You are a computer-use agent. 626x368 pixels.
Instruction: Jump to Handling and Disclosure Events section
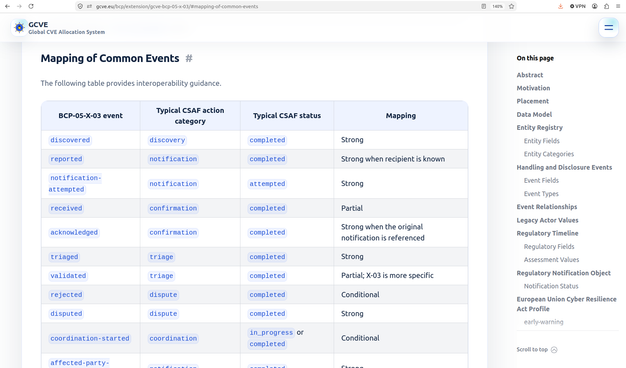pos(564,168)
